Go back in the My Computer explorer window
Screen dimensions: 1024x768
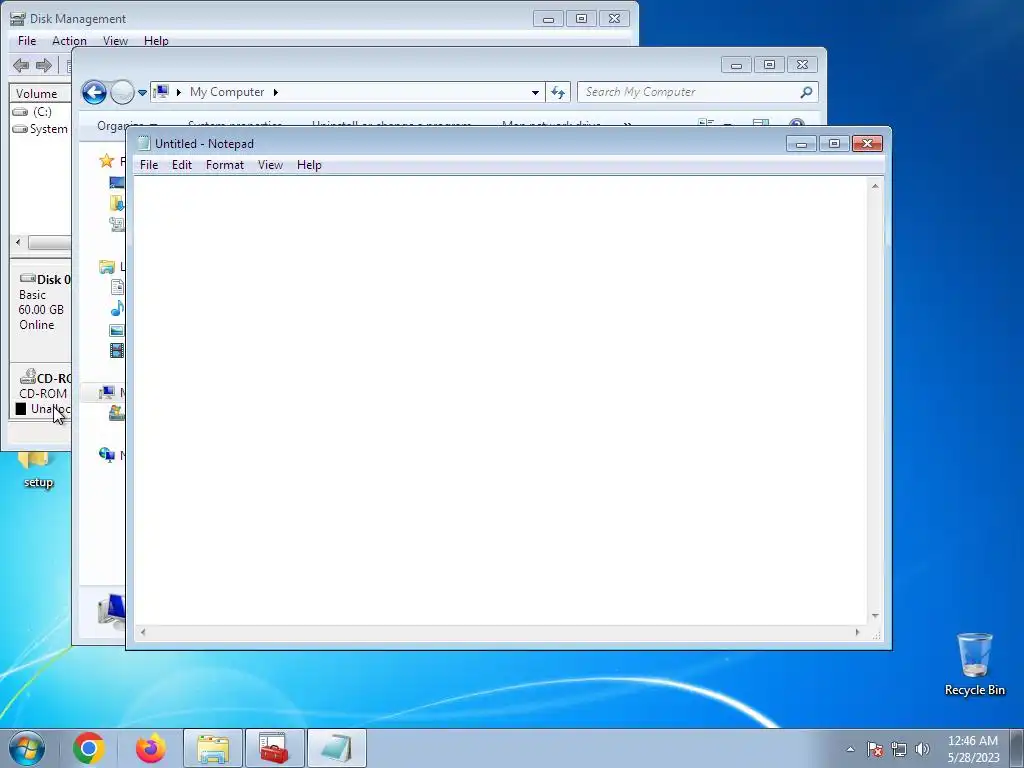[x=94, y=92]
